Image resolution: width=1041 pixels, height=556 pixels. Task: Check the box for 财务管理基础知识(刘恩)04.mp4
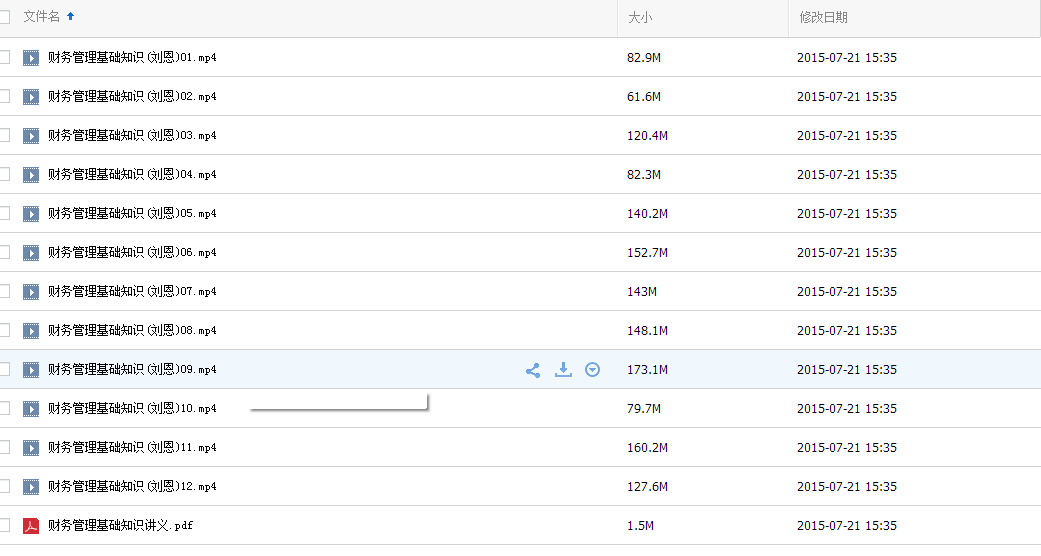tap(4, 174)
